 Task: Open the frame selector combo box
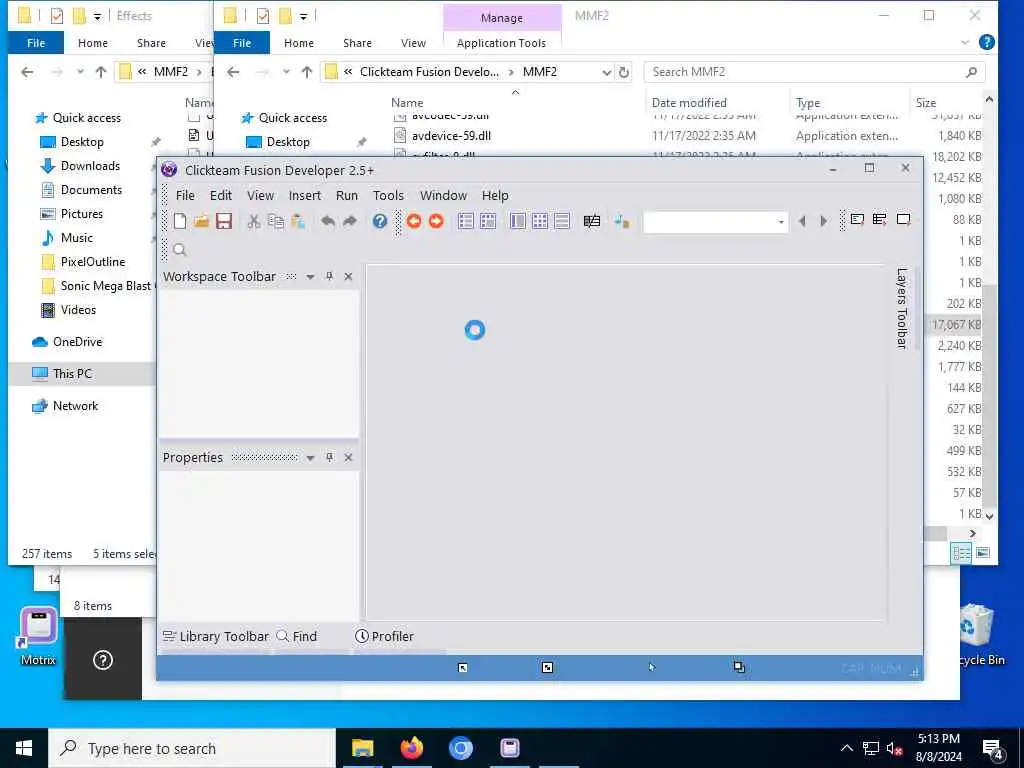pyautogui.click(x=715, y=222)
